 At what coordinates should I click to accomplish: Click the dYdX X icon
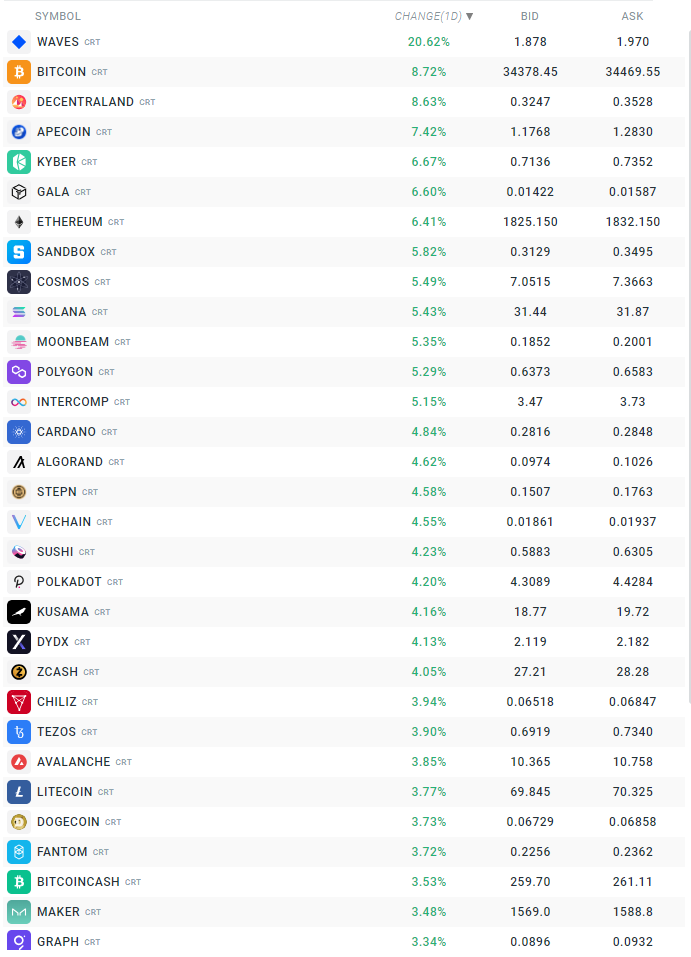point(19,642)
